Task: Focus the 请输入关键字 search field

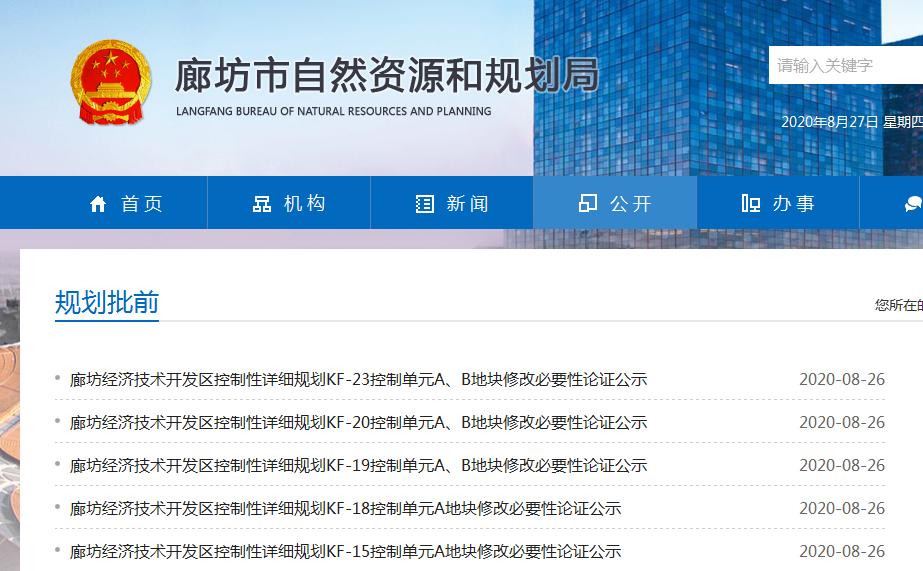Action: tap(845, 66)
